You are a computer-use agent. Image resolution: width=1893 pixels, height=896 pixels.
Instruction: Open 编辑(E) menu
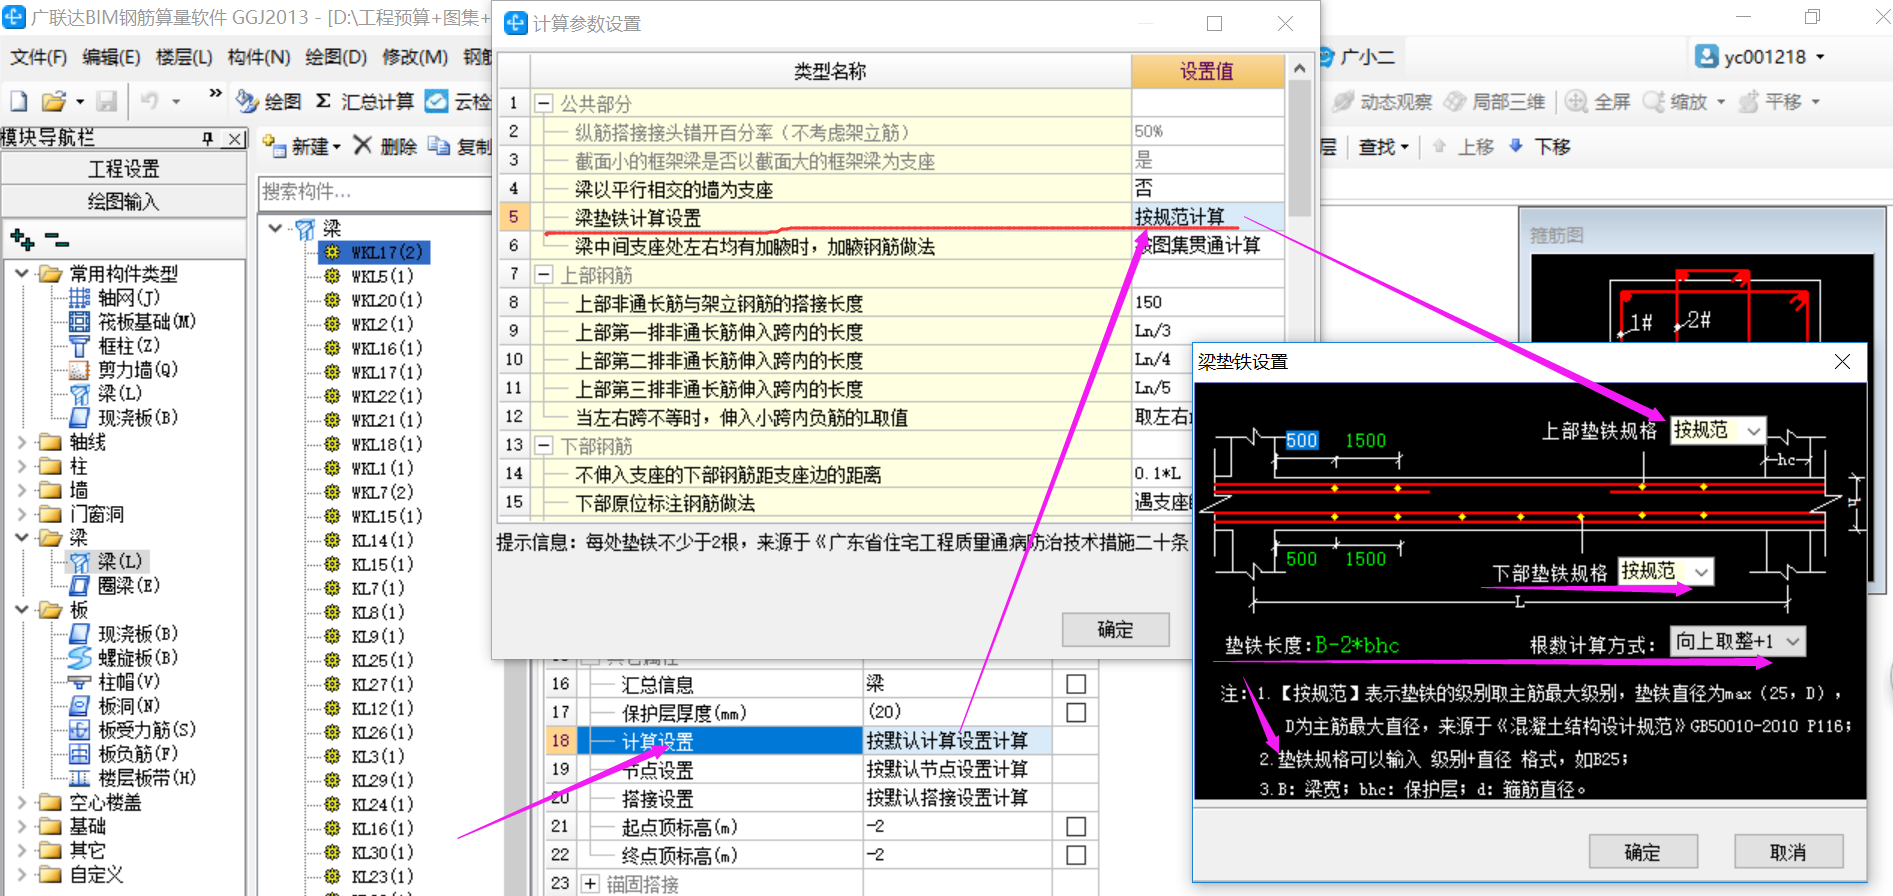111,57
